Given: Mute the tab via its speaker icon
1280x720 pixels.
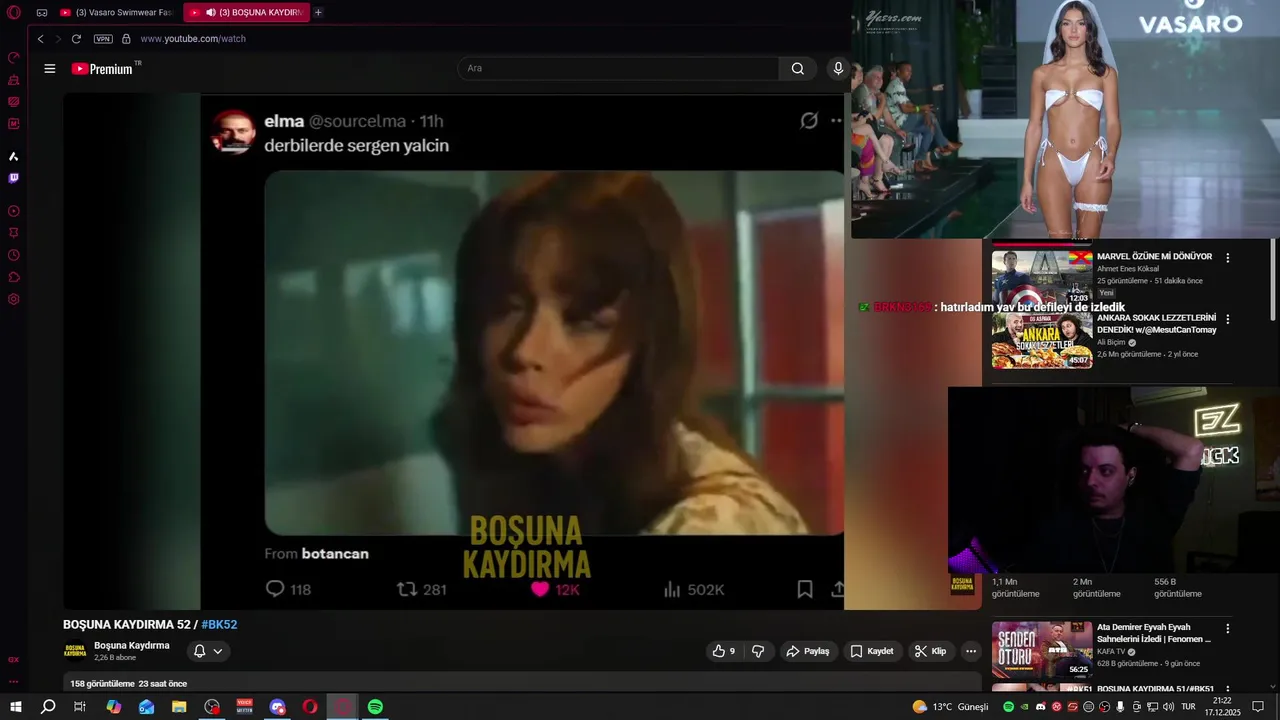Looking at the screenshot, I should tap(211, 12).
